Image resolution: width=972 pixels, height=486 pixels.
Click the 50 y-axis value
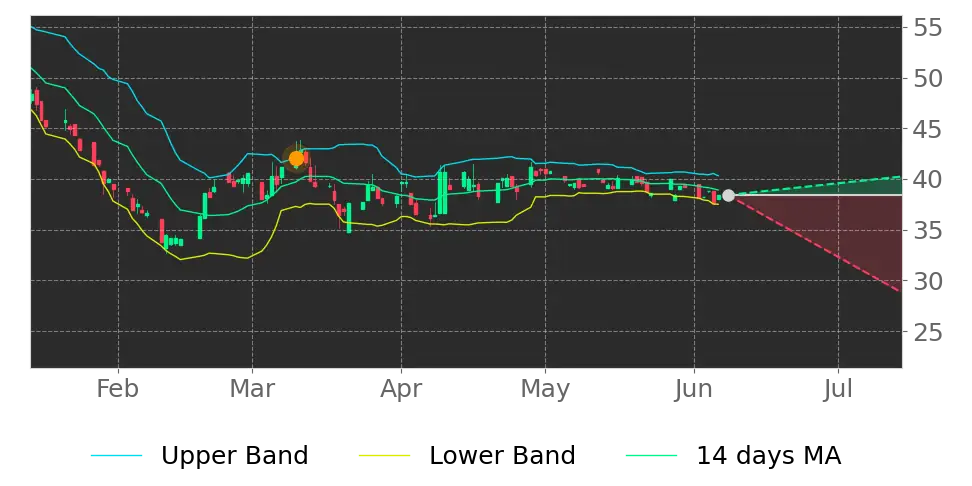point(928,79)
